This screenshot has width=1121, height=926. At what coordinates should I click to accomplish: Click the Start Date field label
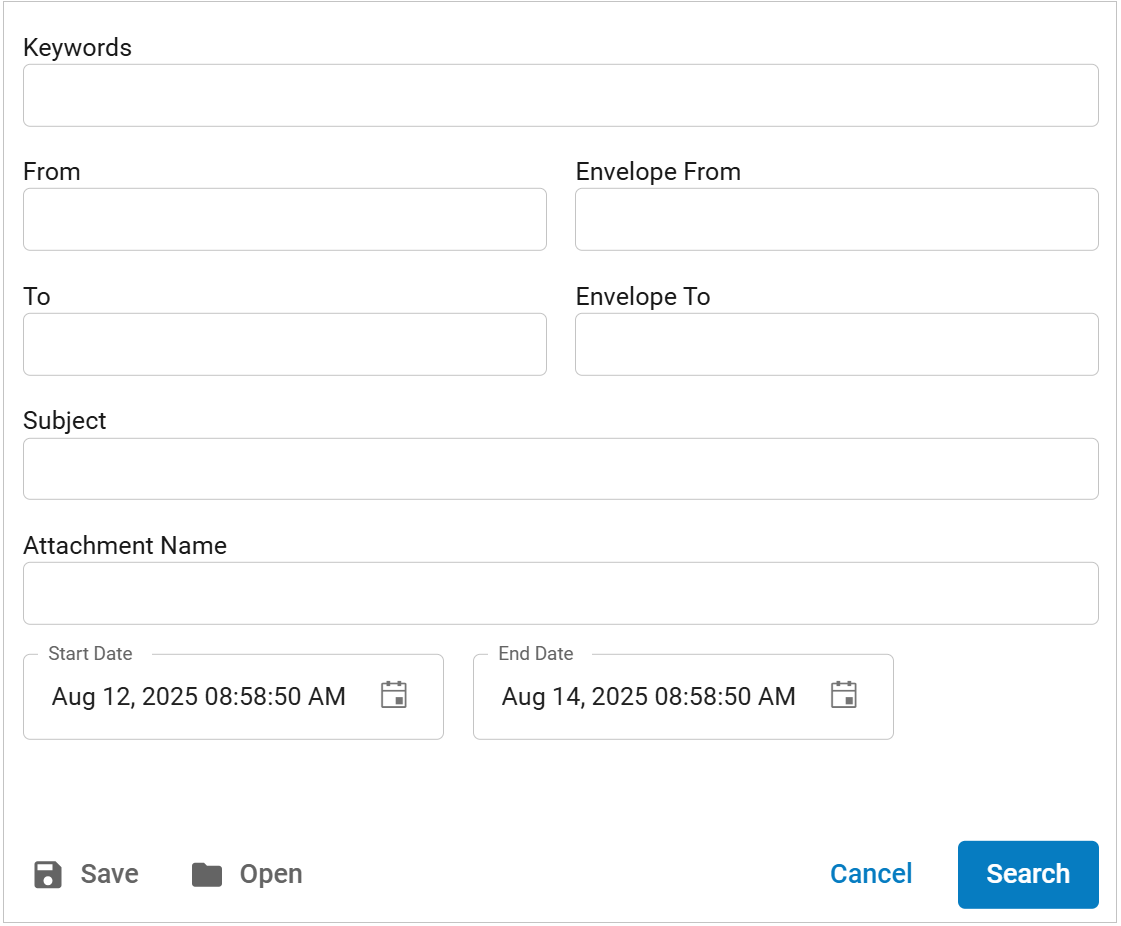90,654
